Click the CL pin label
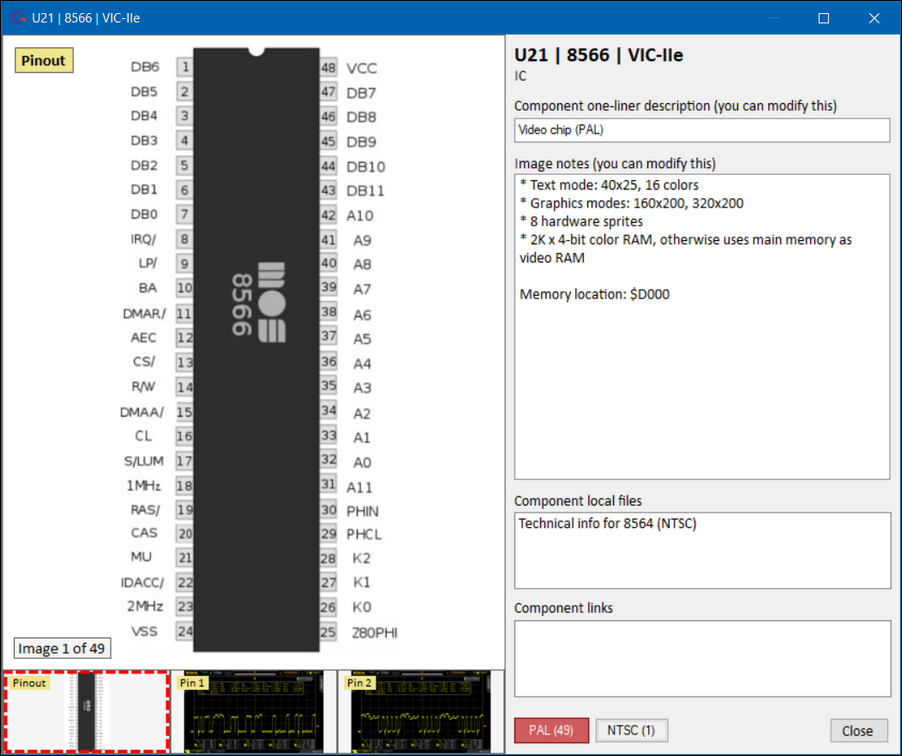Viewport: 902px width, 756px height. (x=143, y=436)
